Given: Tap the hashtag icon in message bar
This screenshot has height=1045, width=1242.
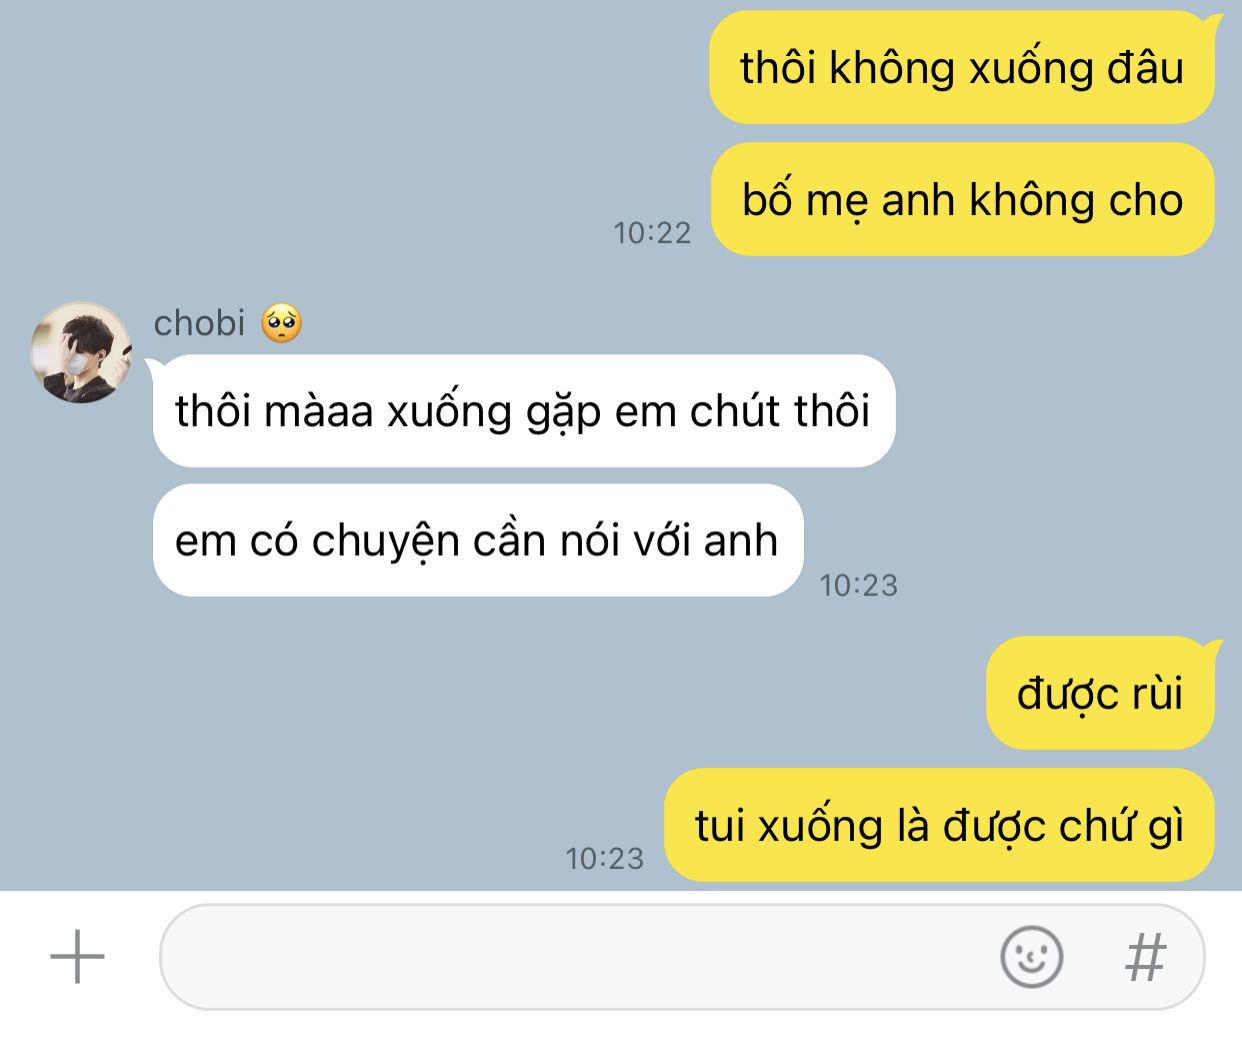Looking at the screenshot, I should coord(1145,957).
